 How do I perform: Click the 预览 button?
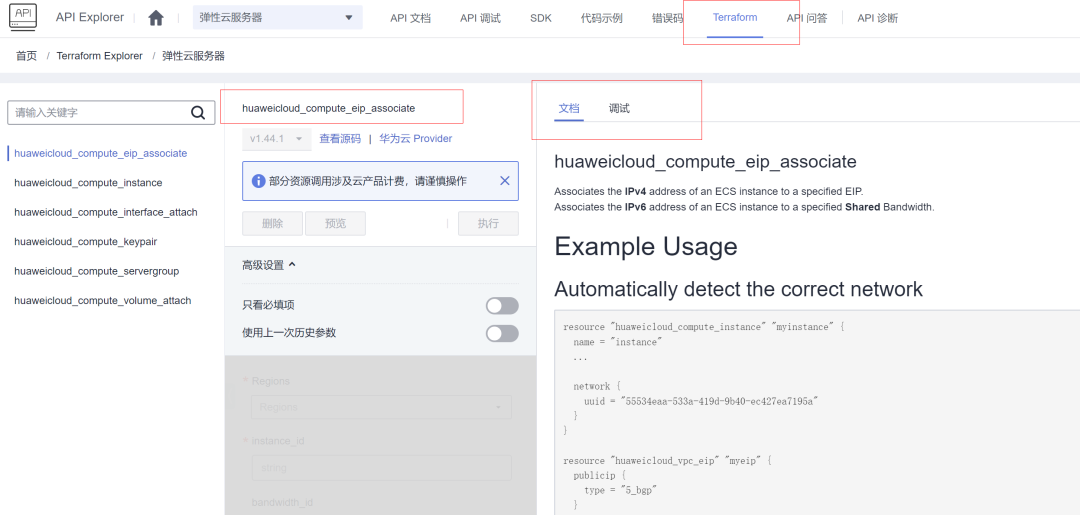335,224
